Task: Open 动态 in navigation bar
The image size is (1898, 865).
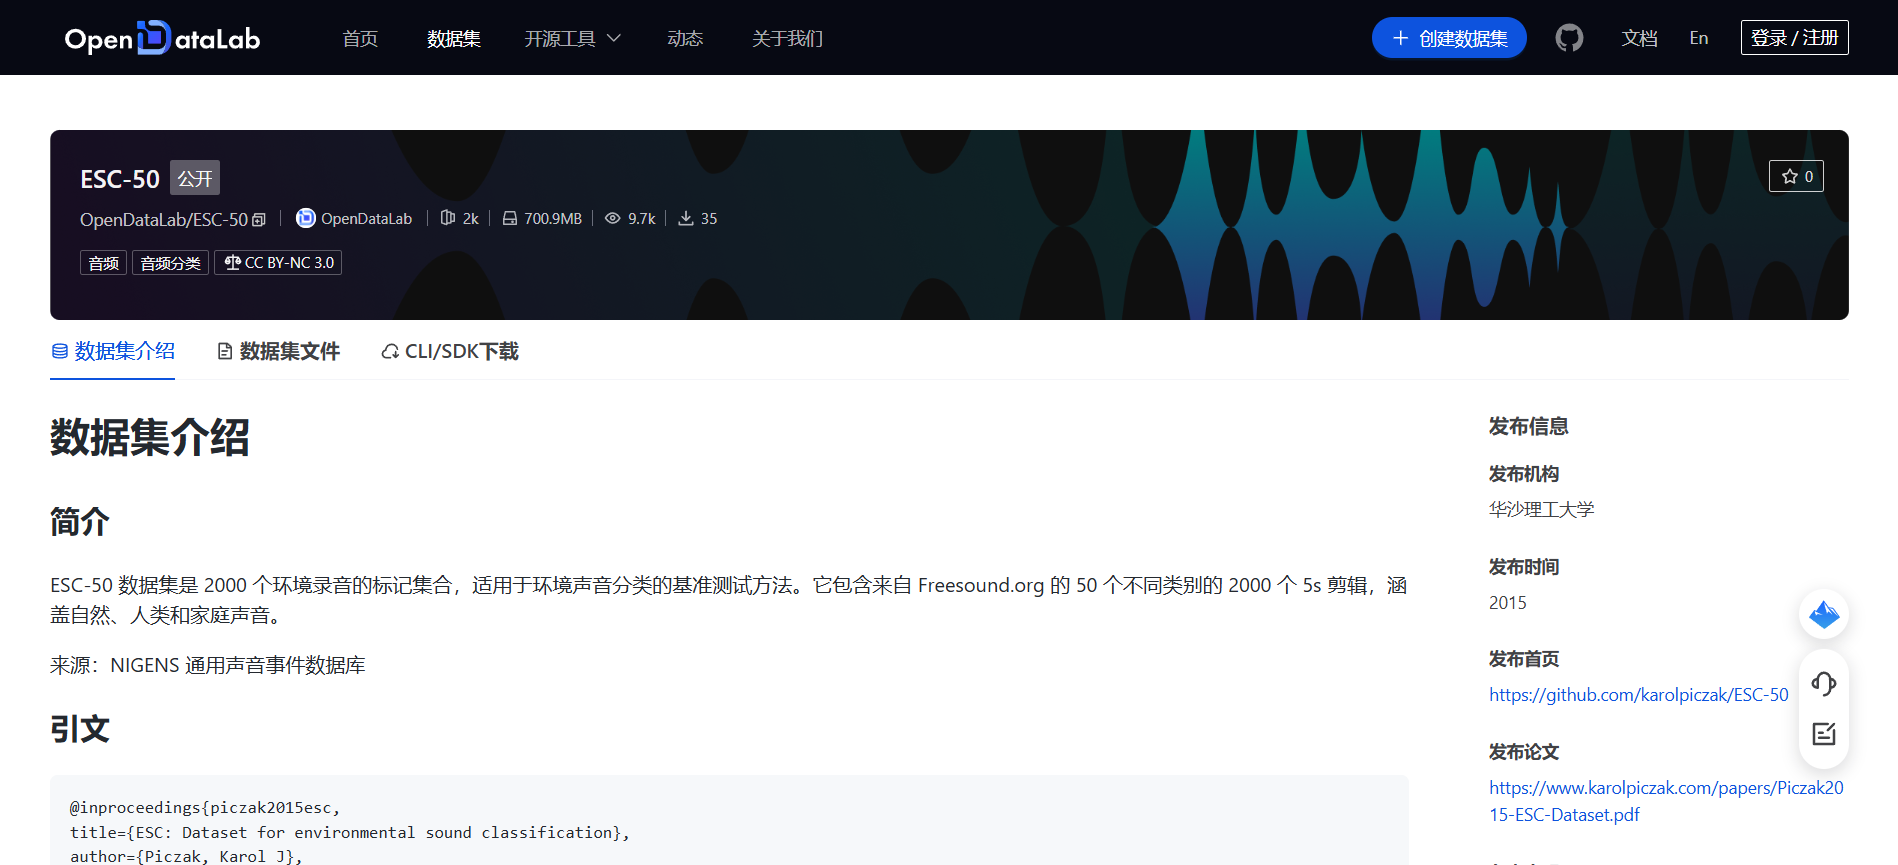Action: click(x=685, y=38)
